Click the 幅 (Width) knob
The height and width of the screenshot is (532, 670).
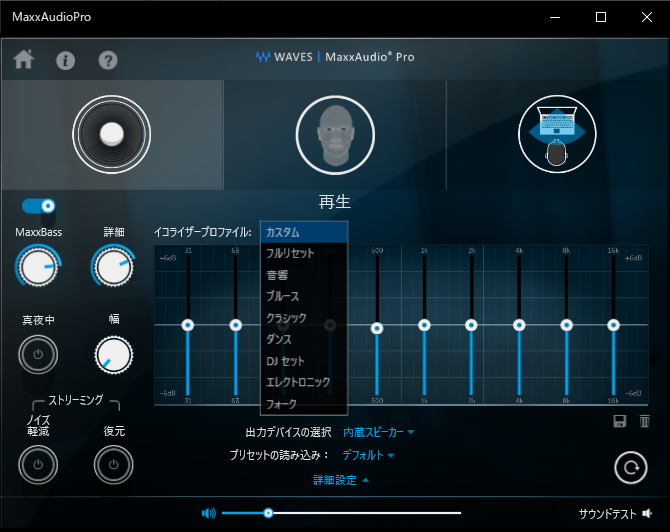[x=114, y=355]
